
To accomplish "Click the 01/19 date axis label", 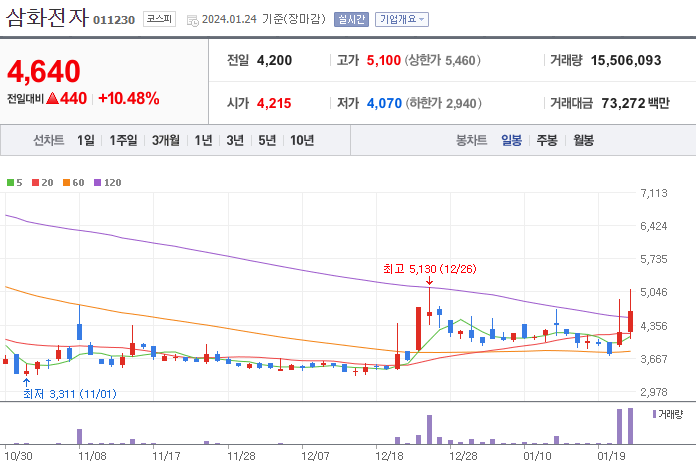I will pyautogui.click(x=611, y=456).
